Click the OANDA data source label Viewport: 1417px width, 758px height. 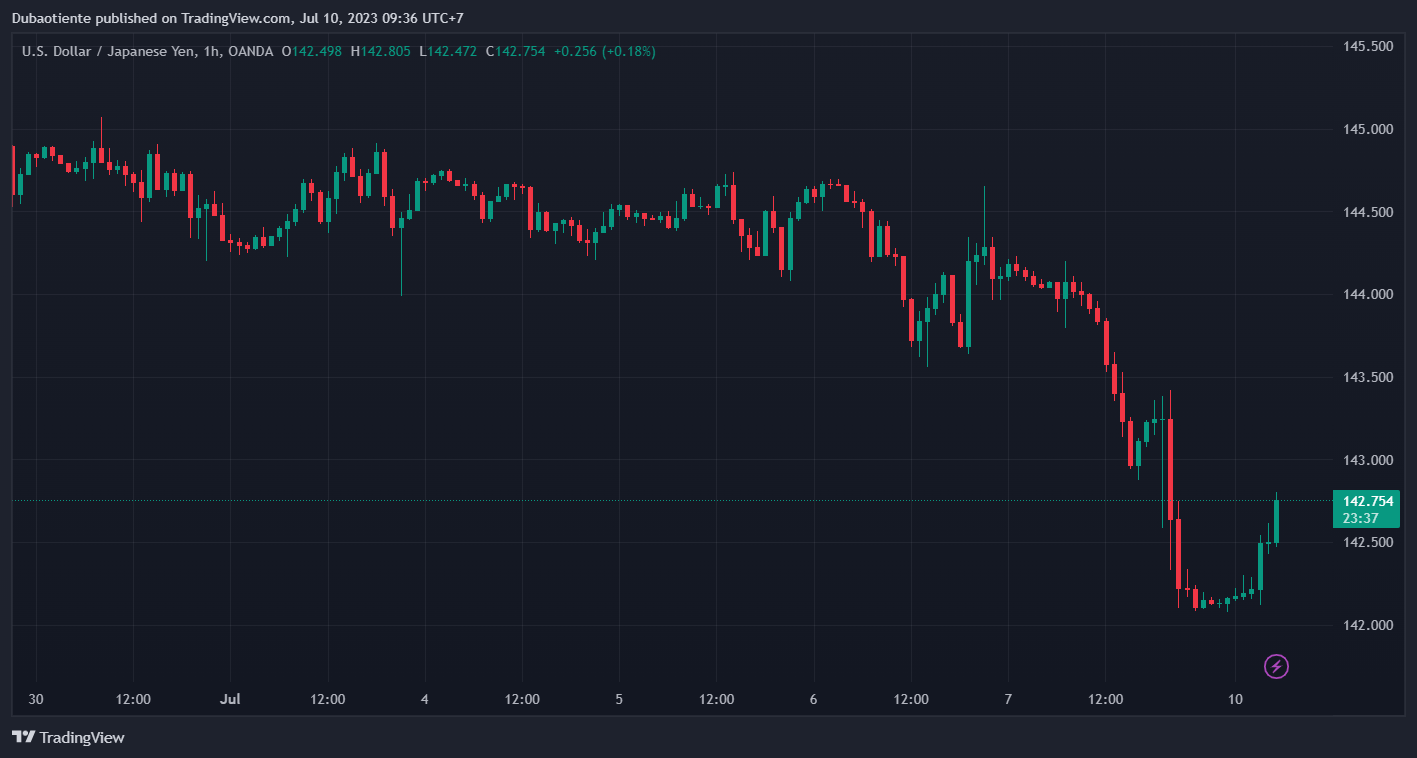250,51
